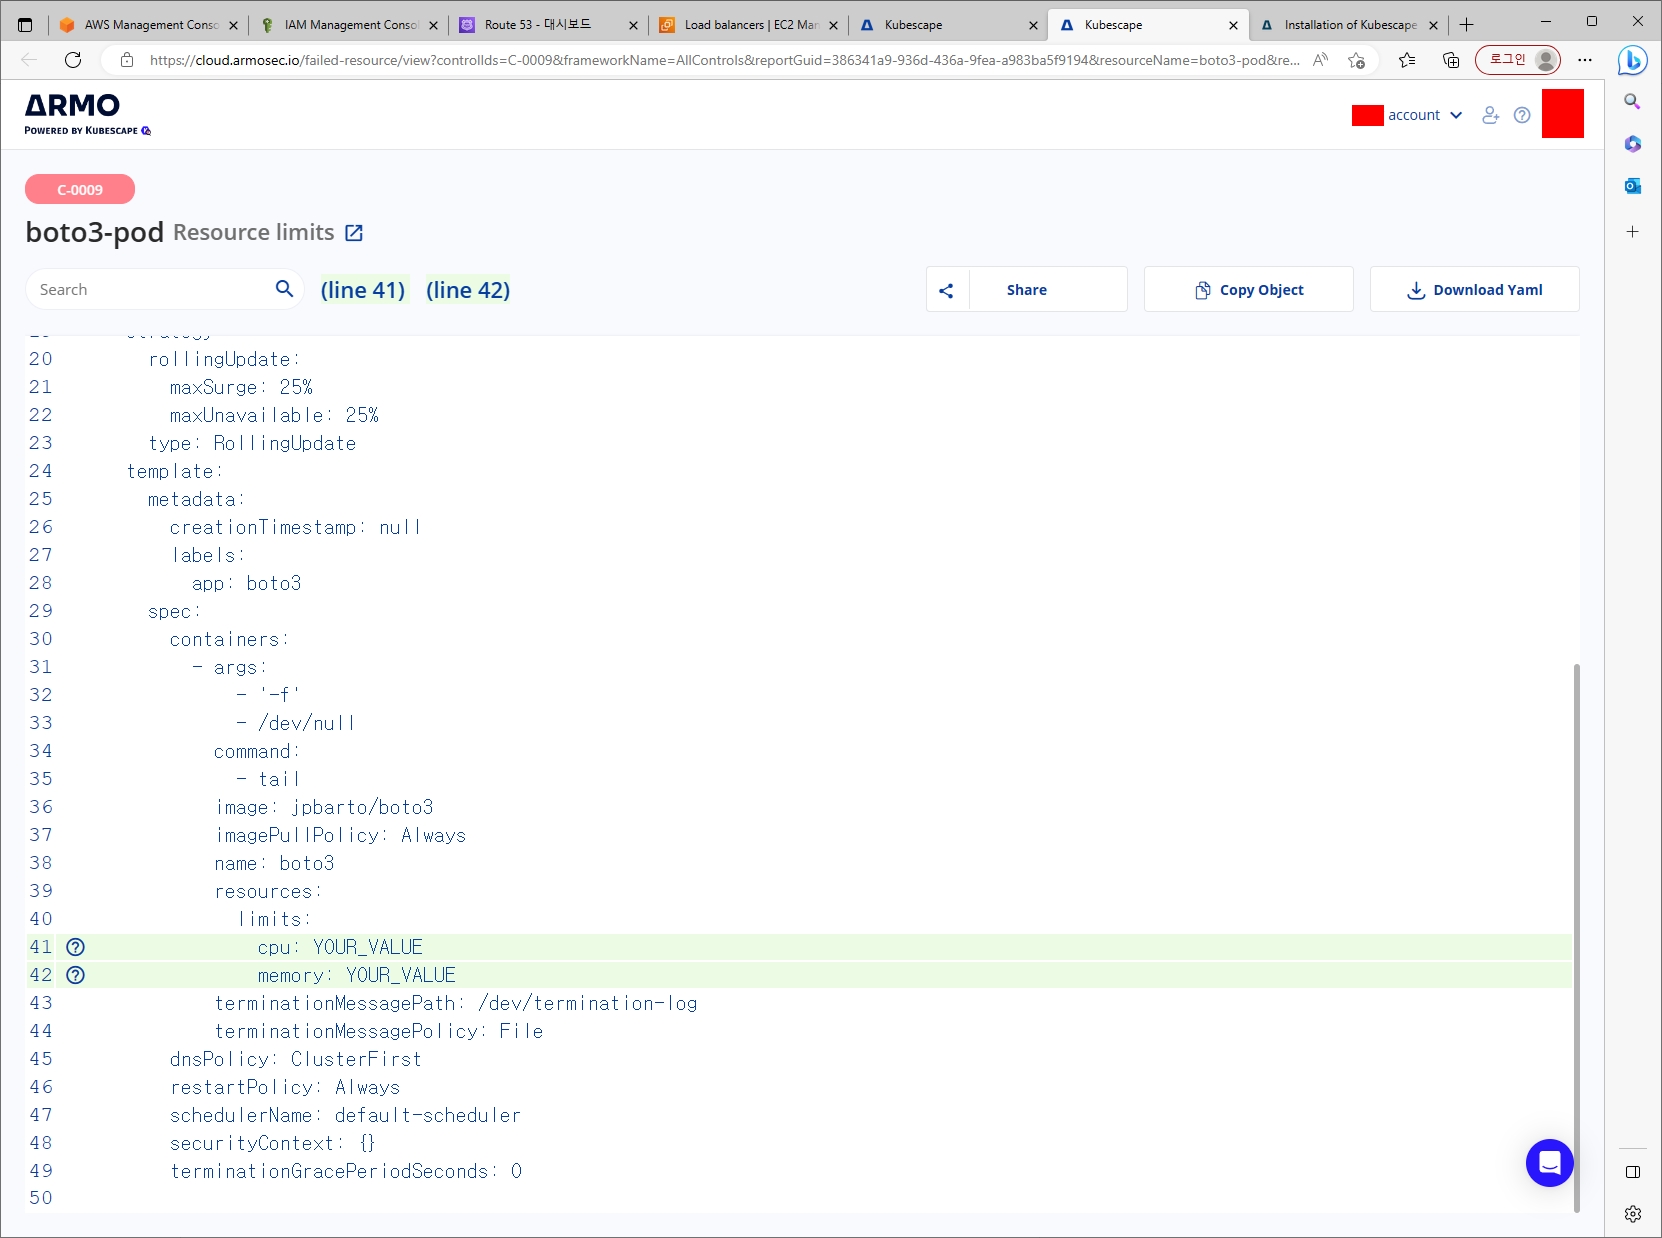Close the IAM Management Console tab
This screenshot has height=1238, width=1662.
click(433, 26)
